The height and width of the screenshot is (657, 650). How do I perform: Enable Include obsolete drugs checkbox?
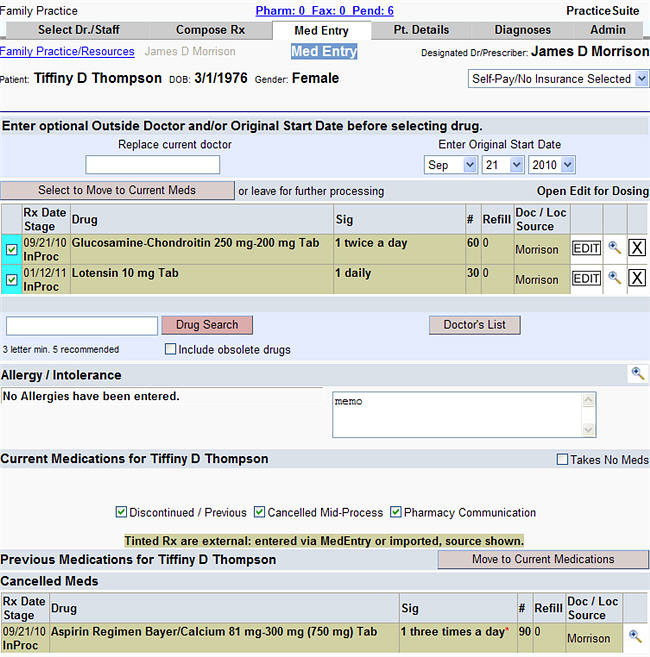(170, 349)
